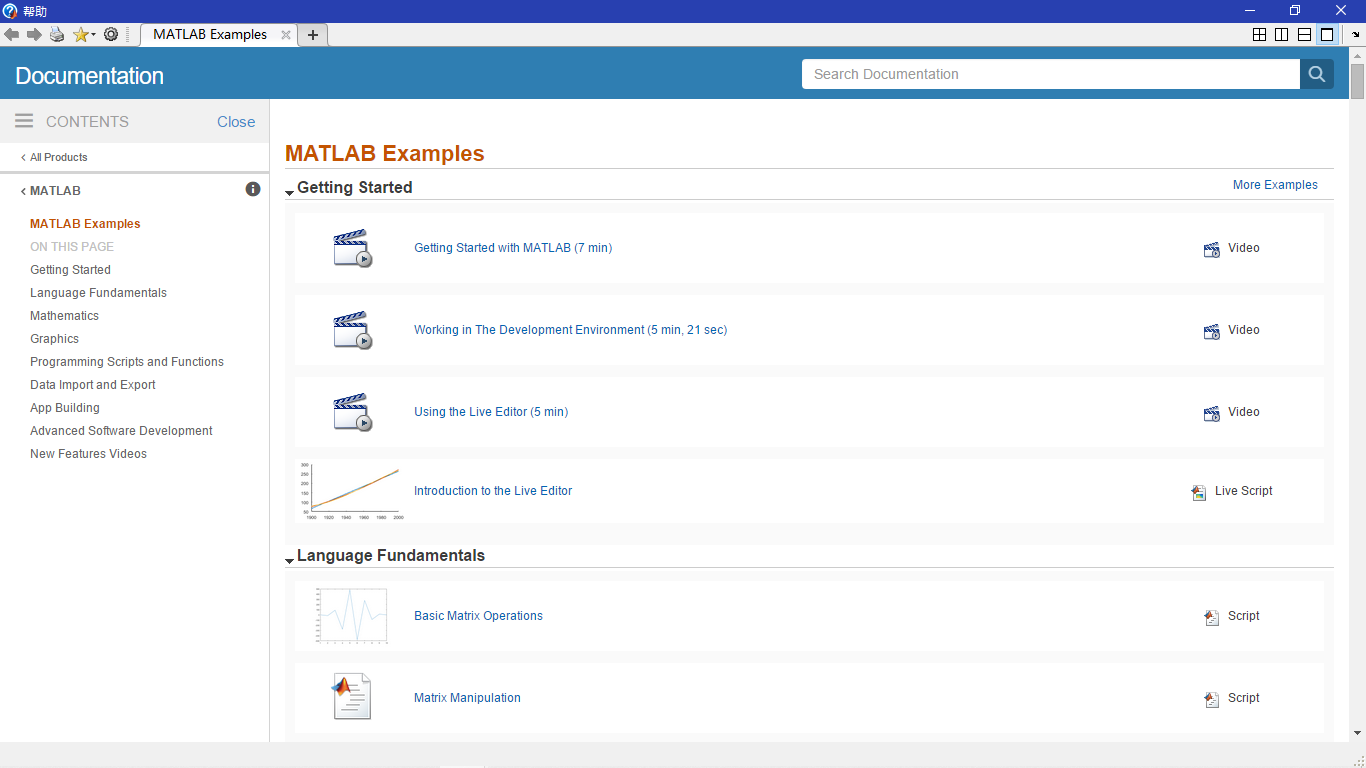Jump to Language Fundamentals in sidebar
Viewport: 1366px width, 768px height.
point(98,293)
